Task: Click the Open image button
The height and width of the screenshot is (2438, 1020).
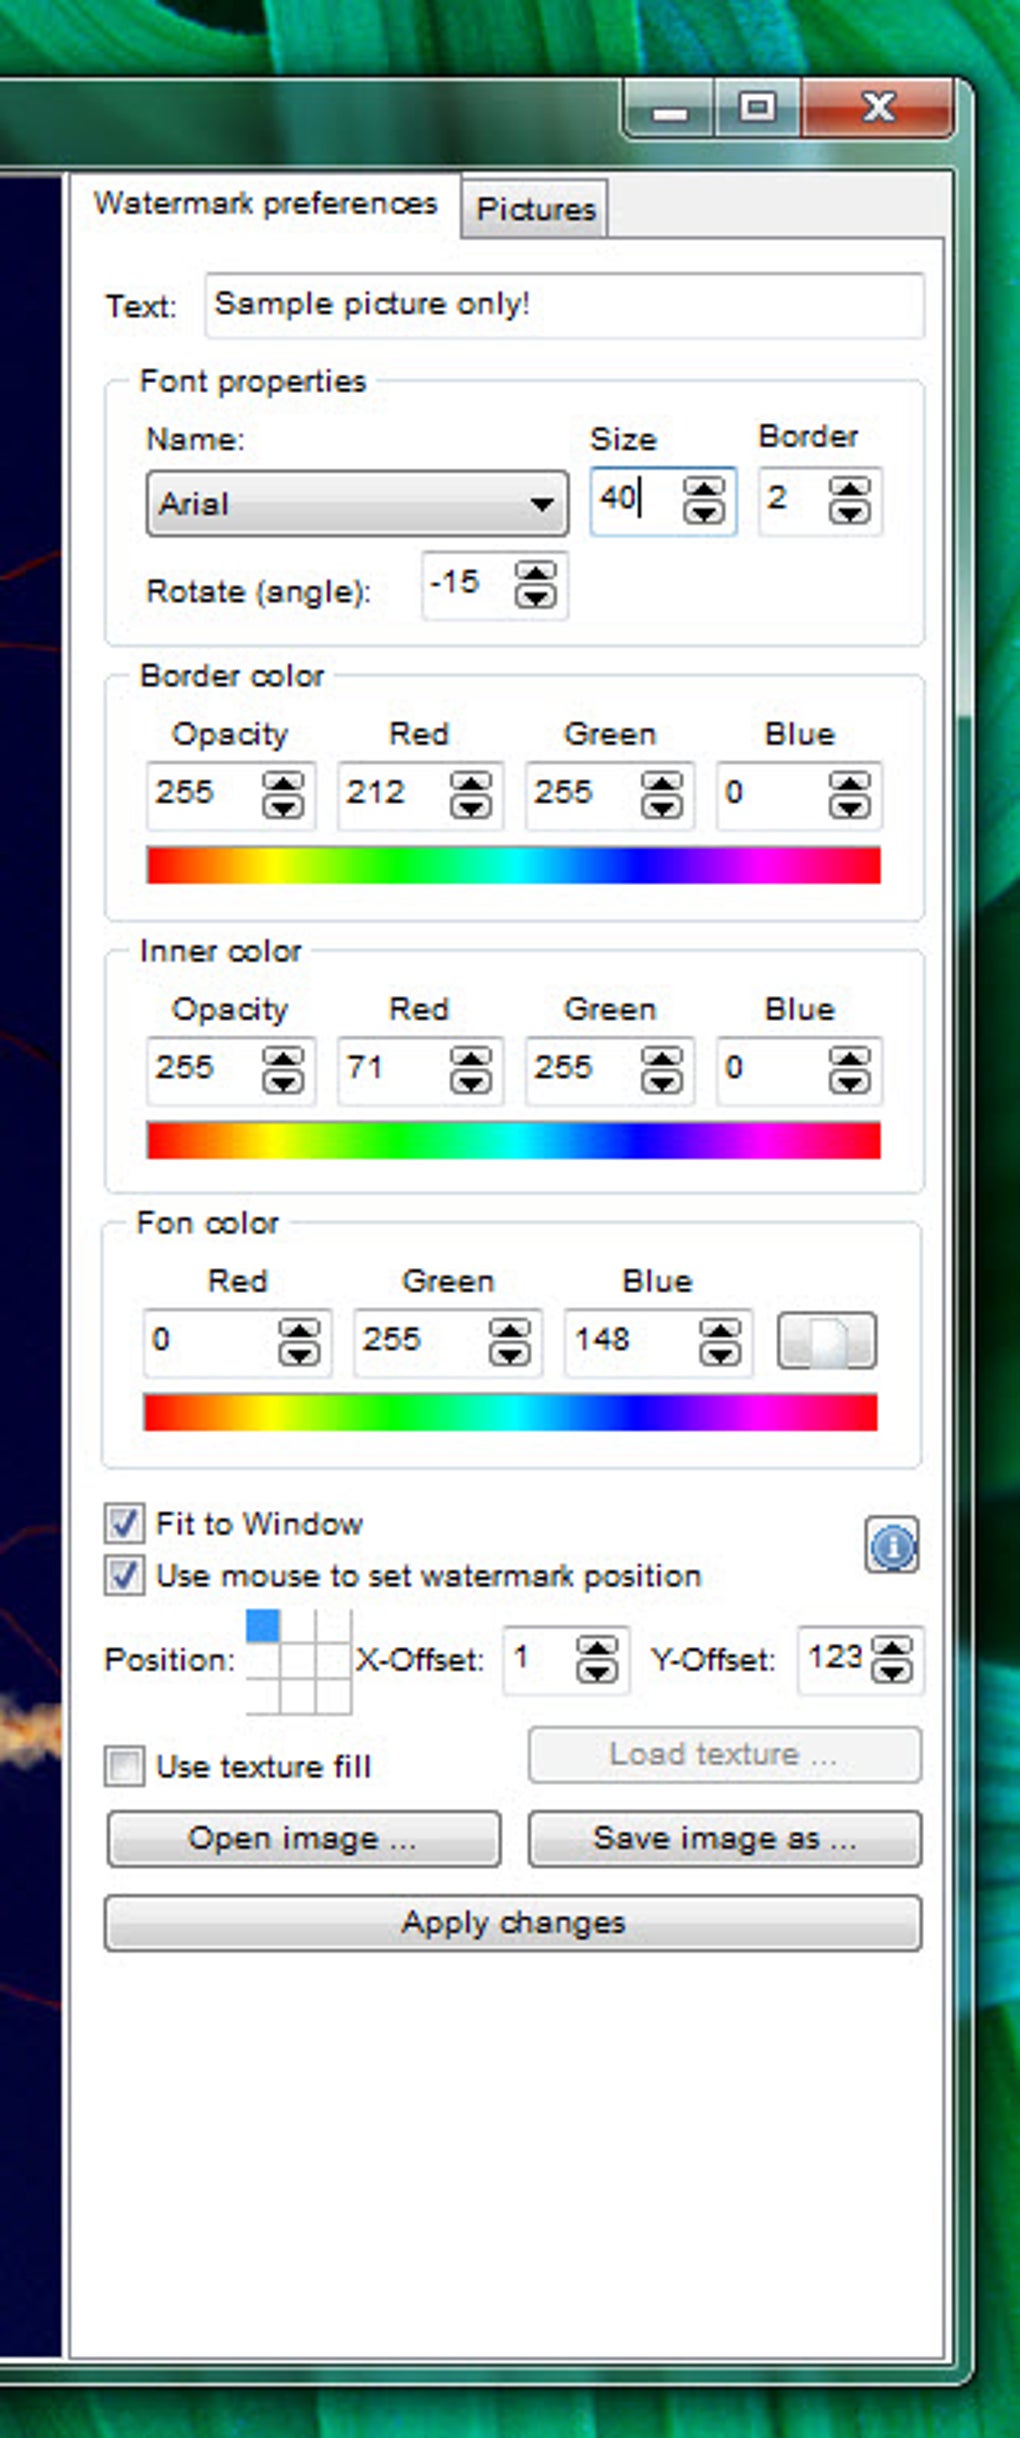Action: [x=303, y=1838]
